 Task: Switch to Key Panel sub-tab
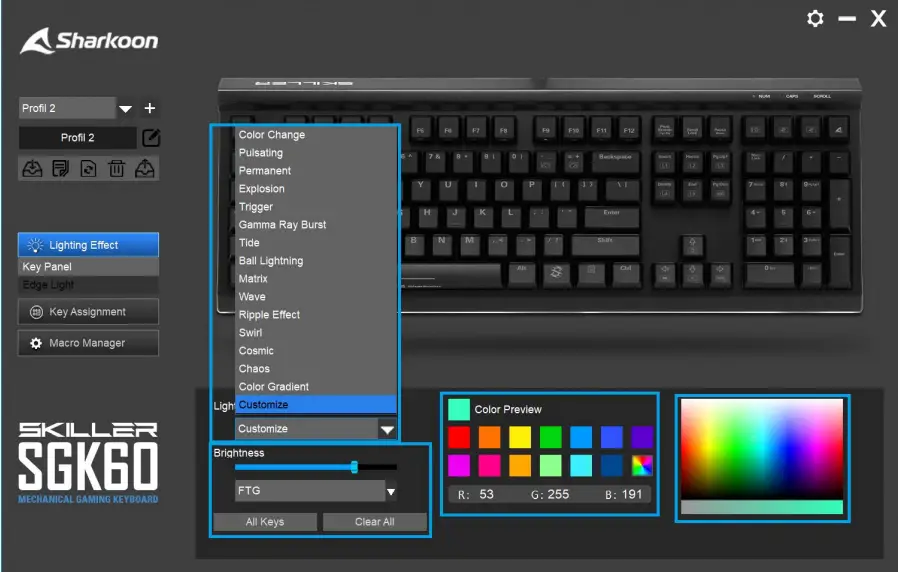click(88, 267)
